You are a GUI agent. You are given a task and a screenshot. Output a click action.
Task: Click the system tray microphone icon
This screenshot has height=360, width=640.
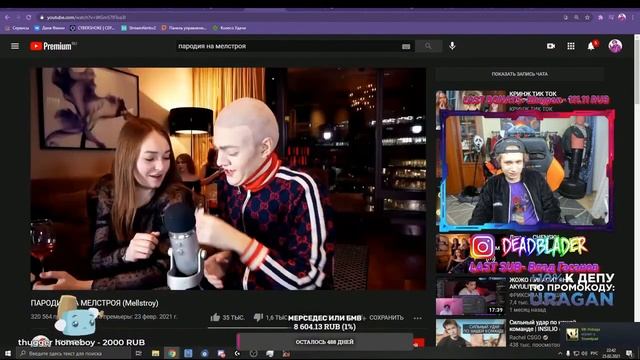(x=568, y=353)
